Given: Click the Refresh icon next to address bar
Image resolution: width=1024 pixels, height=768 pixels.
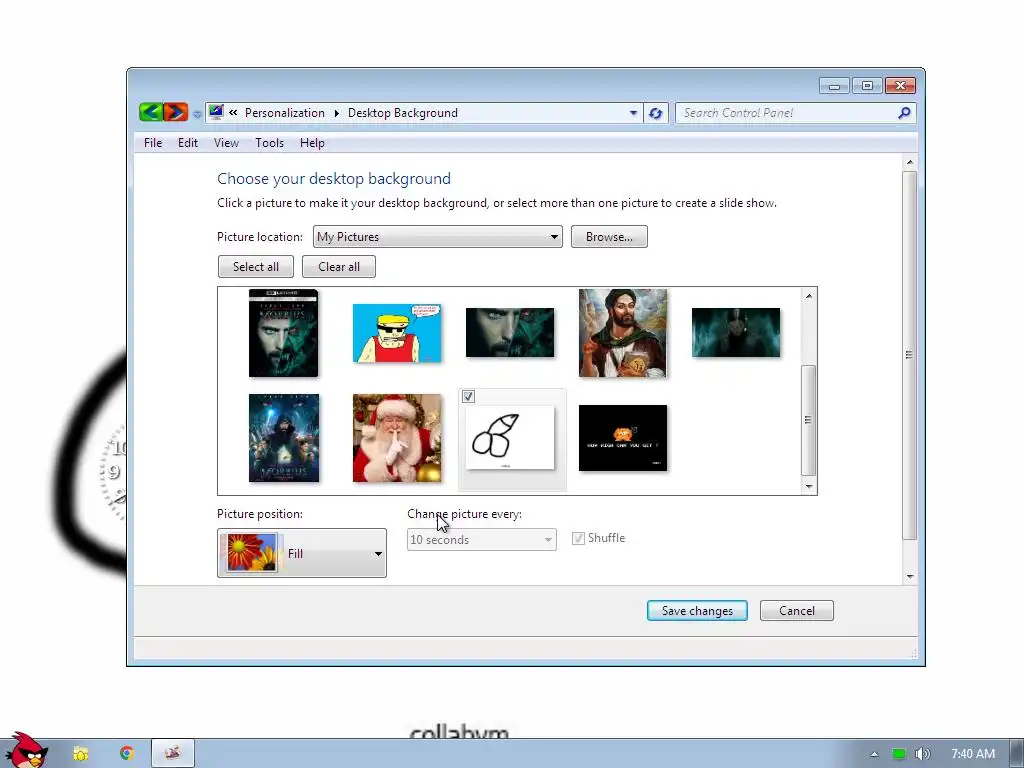Looking at the screenshot, I should click(656, 113).
